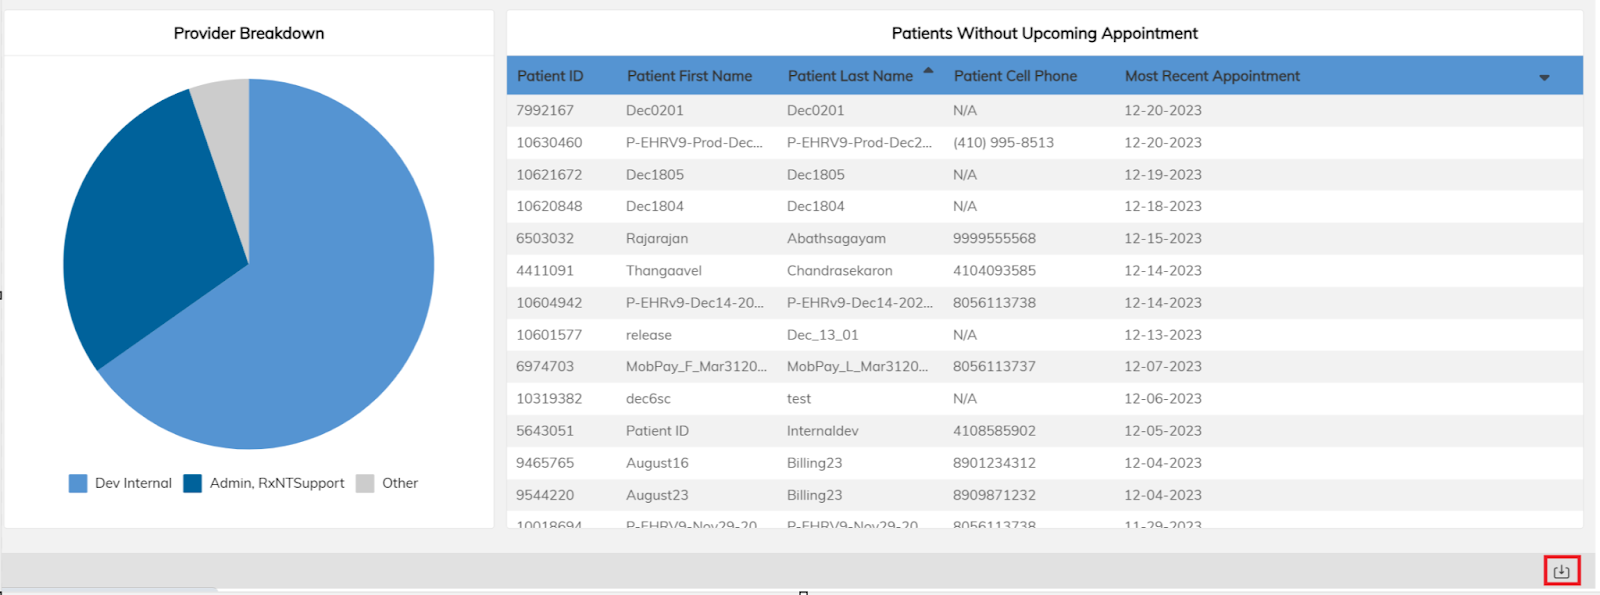Click the ascending sort arrow on Patient Last Name

(x=928, y=71)
